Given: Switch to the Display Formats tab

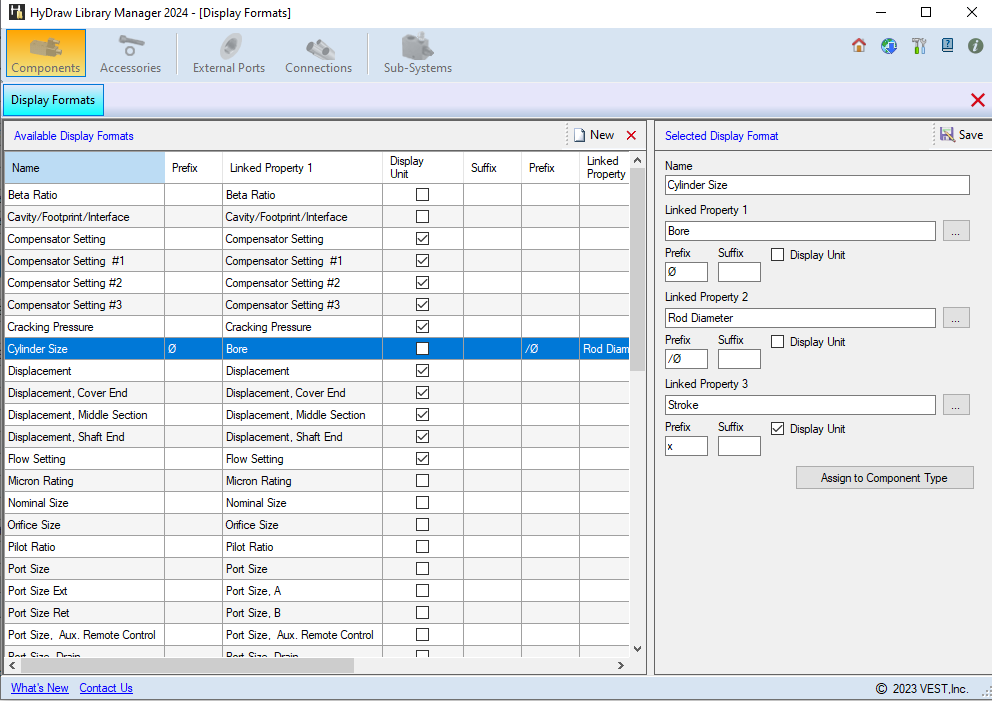Looking at the screenshot, I should [x=52, y=100].
